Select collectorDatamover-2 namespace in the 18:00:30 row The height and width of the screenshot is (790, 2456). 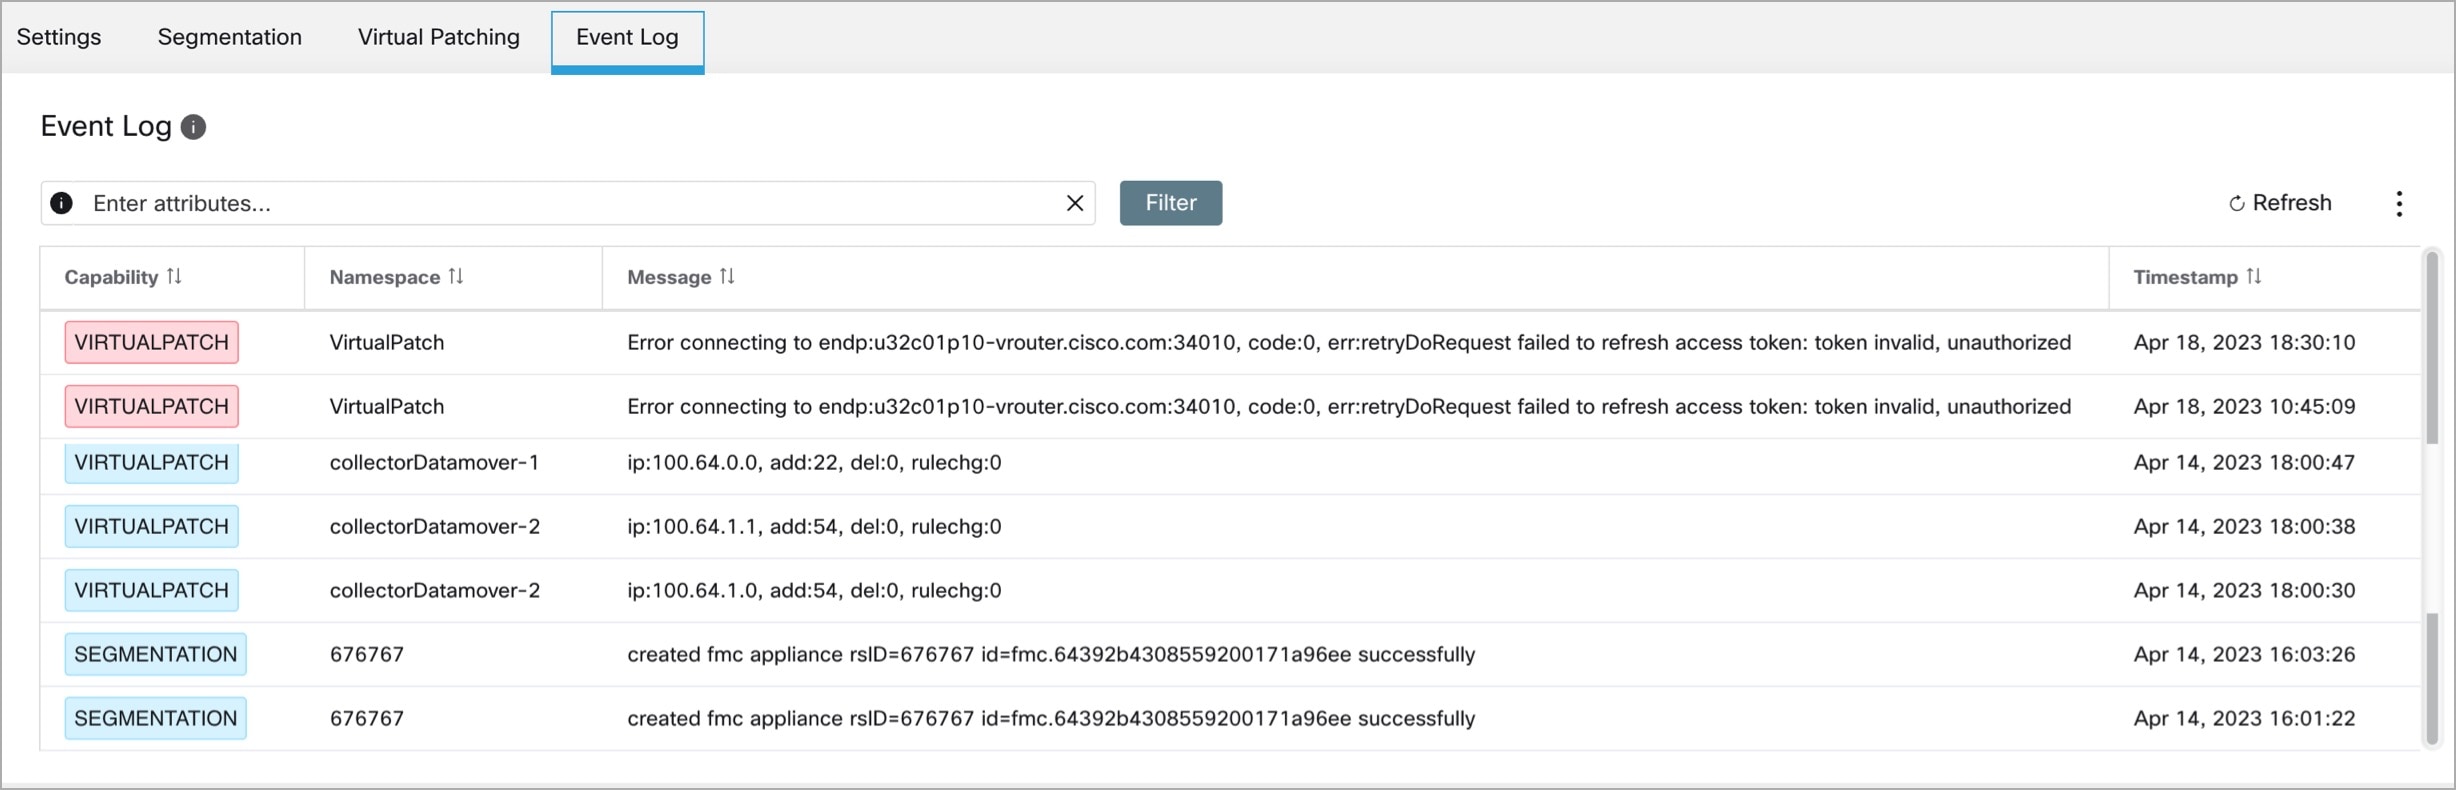pos(435,590)
